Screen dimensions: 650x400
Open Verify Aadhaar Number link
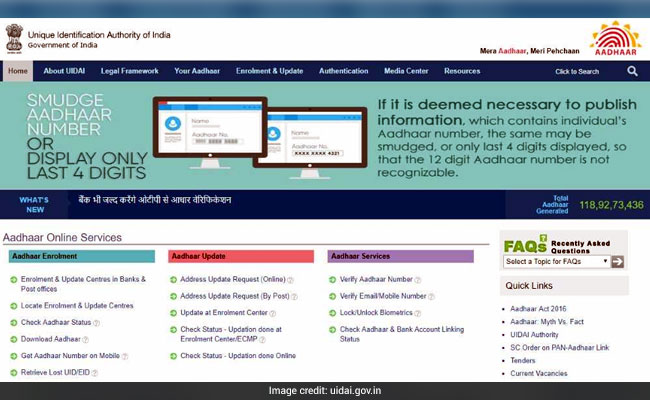coord(376,279)
